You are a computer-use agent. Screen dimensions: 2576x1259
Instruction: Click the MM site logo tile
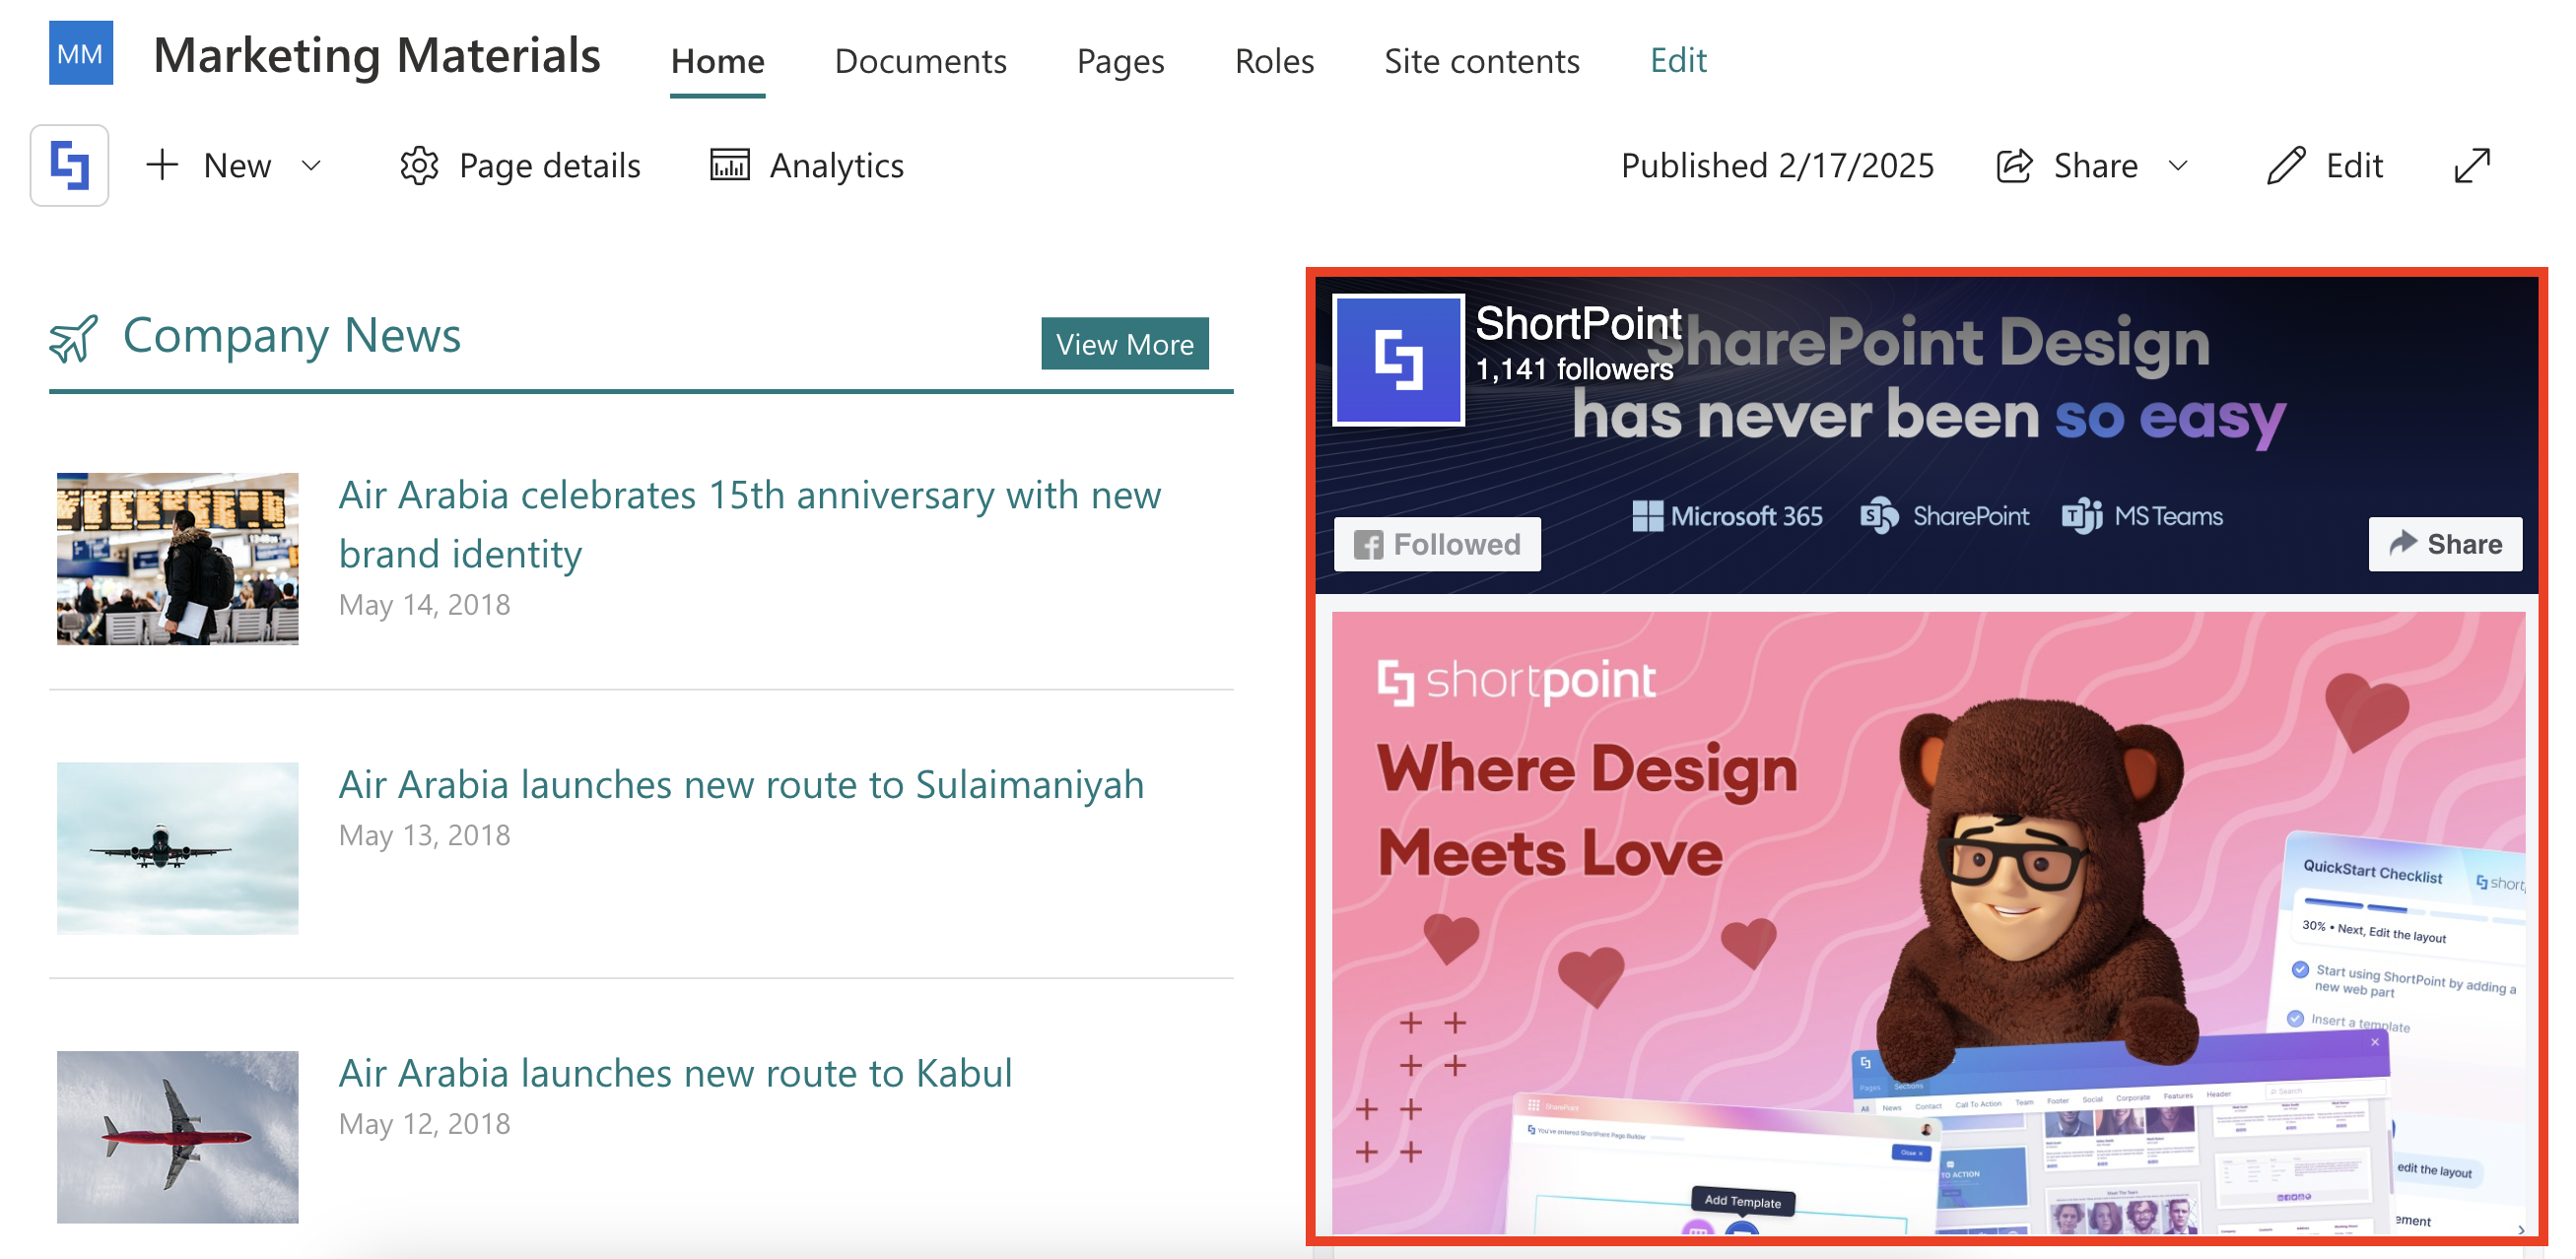coord(80,53)
